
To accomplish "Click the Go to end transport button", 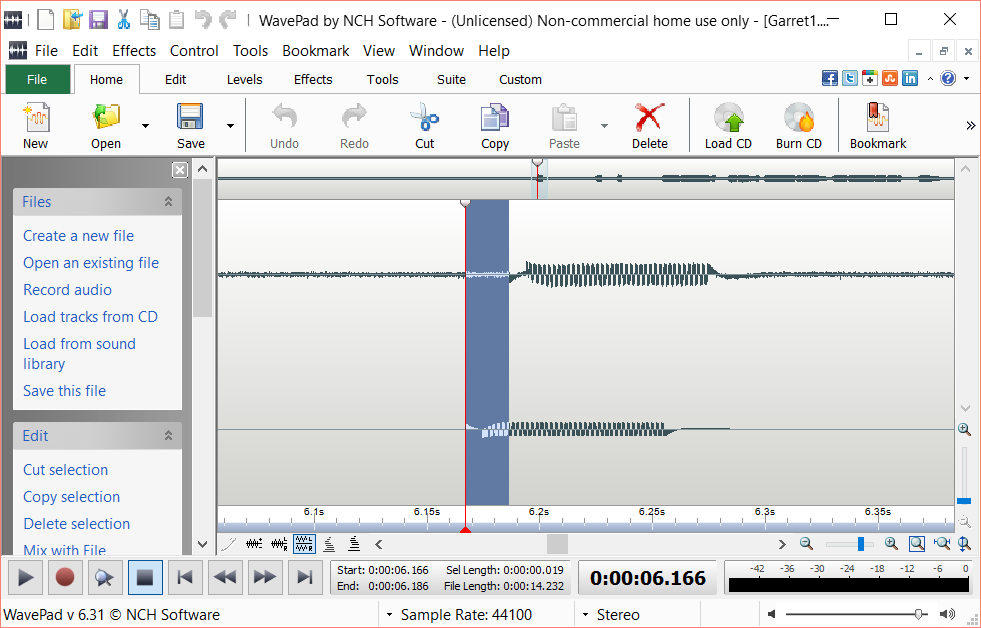I will [305, 577].
